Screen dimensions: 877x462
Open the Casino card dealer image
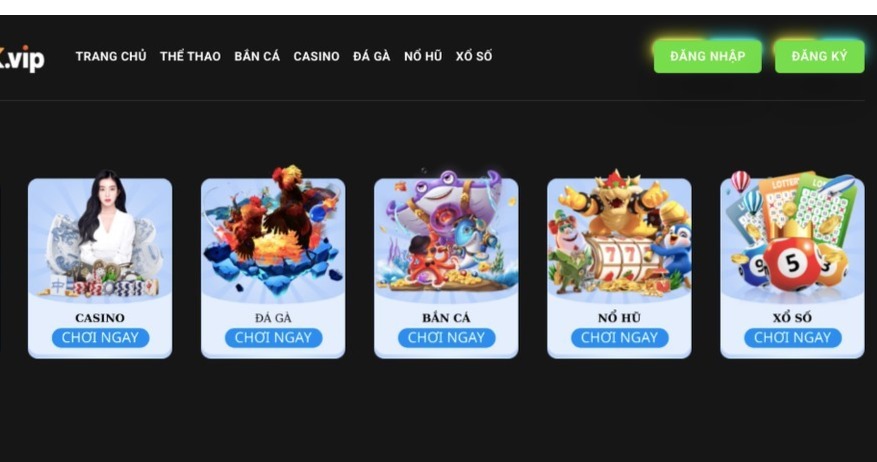pos(100,235)
